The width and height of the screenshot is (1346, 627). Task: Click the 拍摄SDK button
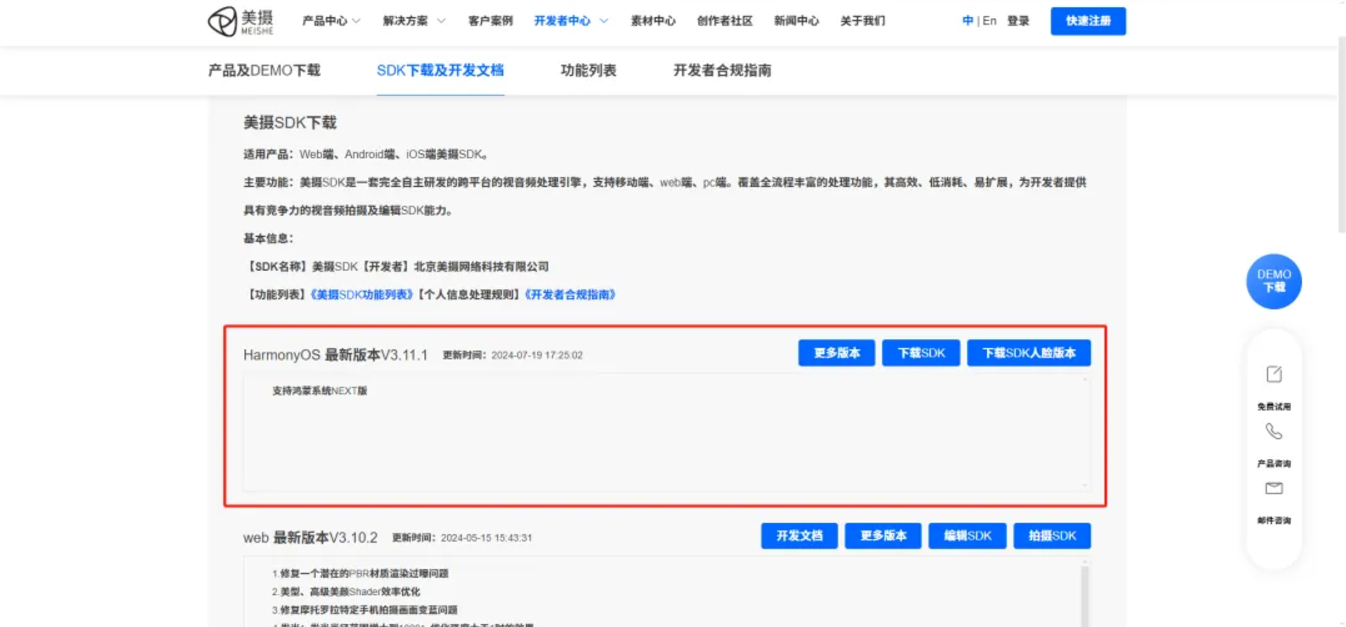coord(1052,536)
